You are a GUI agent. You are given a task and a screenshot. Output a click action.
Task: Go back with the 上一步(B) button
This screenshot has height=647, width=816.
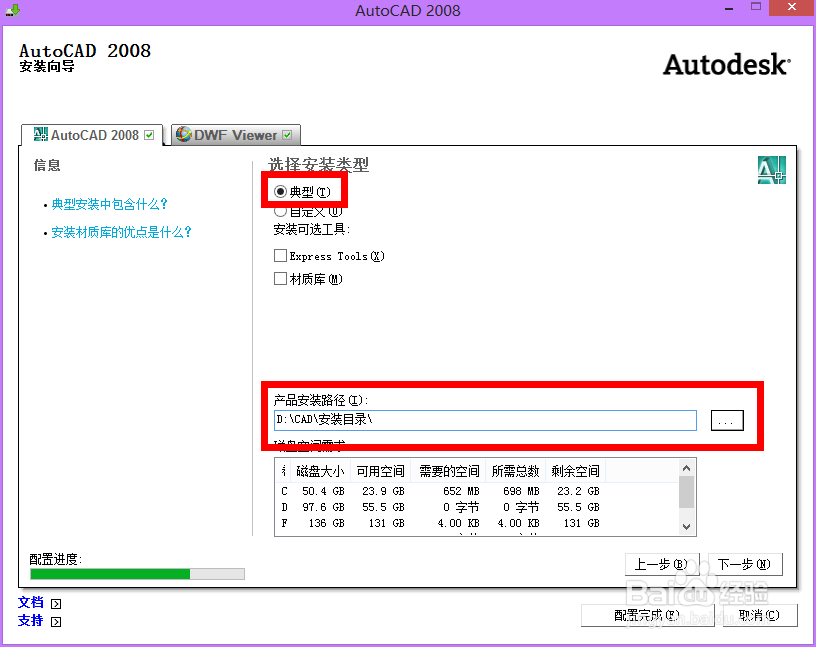(662, 564)
